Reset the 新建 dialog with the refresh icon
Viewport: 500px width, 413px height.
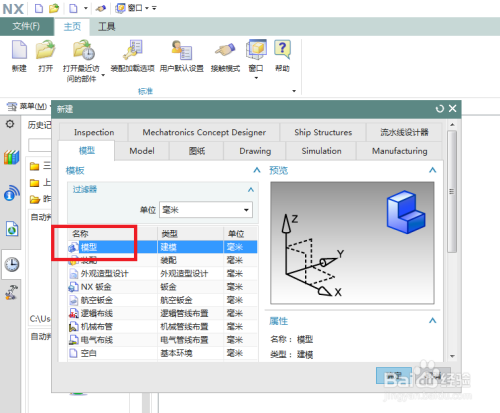[x=440, y=109]
